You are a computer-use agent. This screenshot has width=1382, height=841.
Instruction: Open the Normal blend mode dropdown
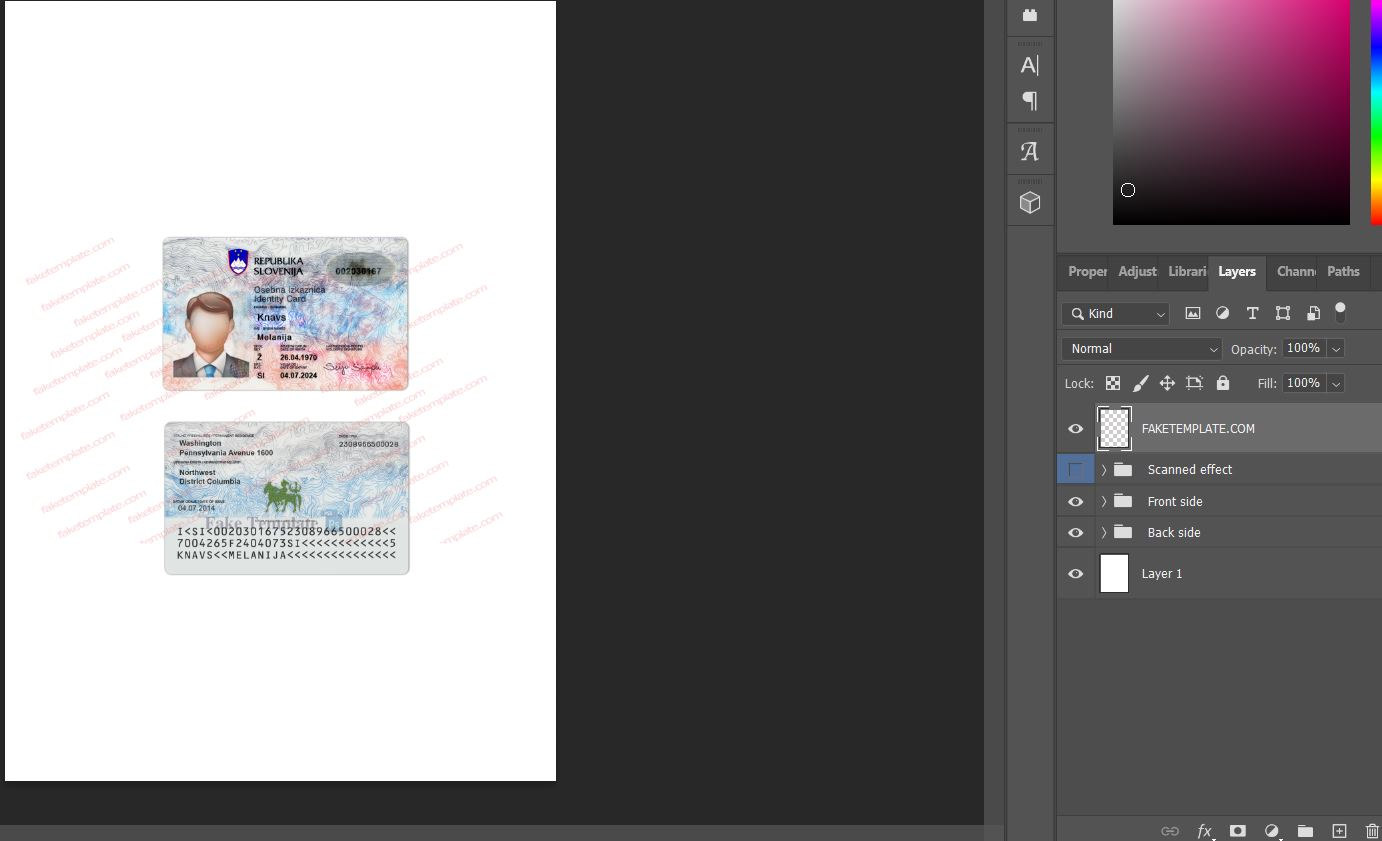(x=1142, y=349)
